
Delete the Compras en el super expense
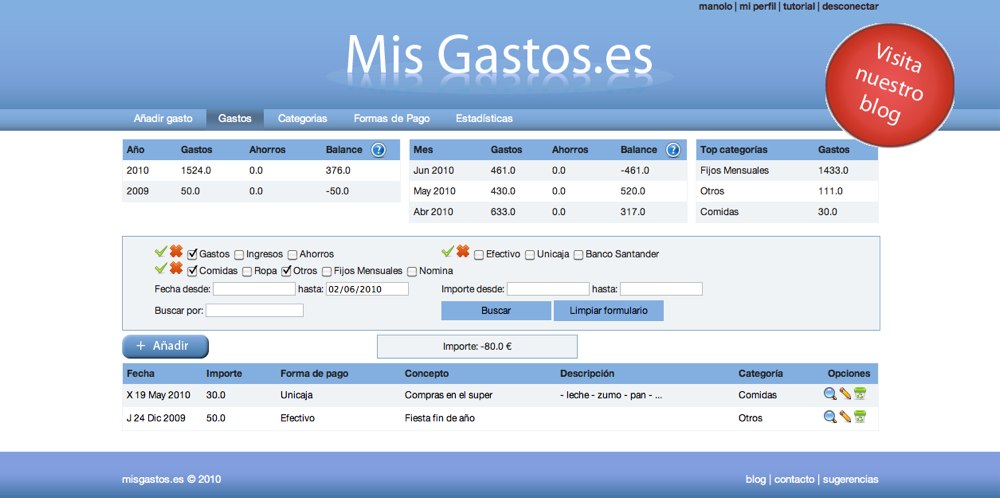pyautogui.click(x=859, y=394)
